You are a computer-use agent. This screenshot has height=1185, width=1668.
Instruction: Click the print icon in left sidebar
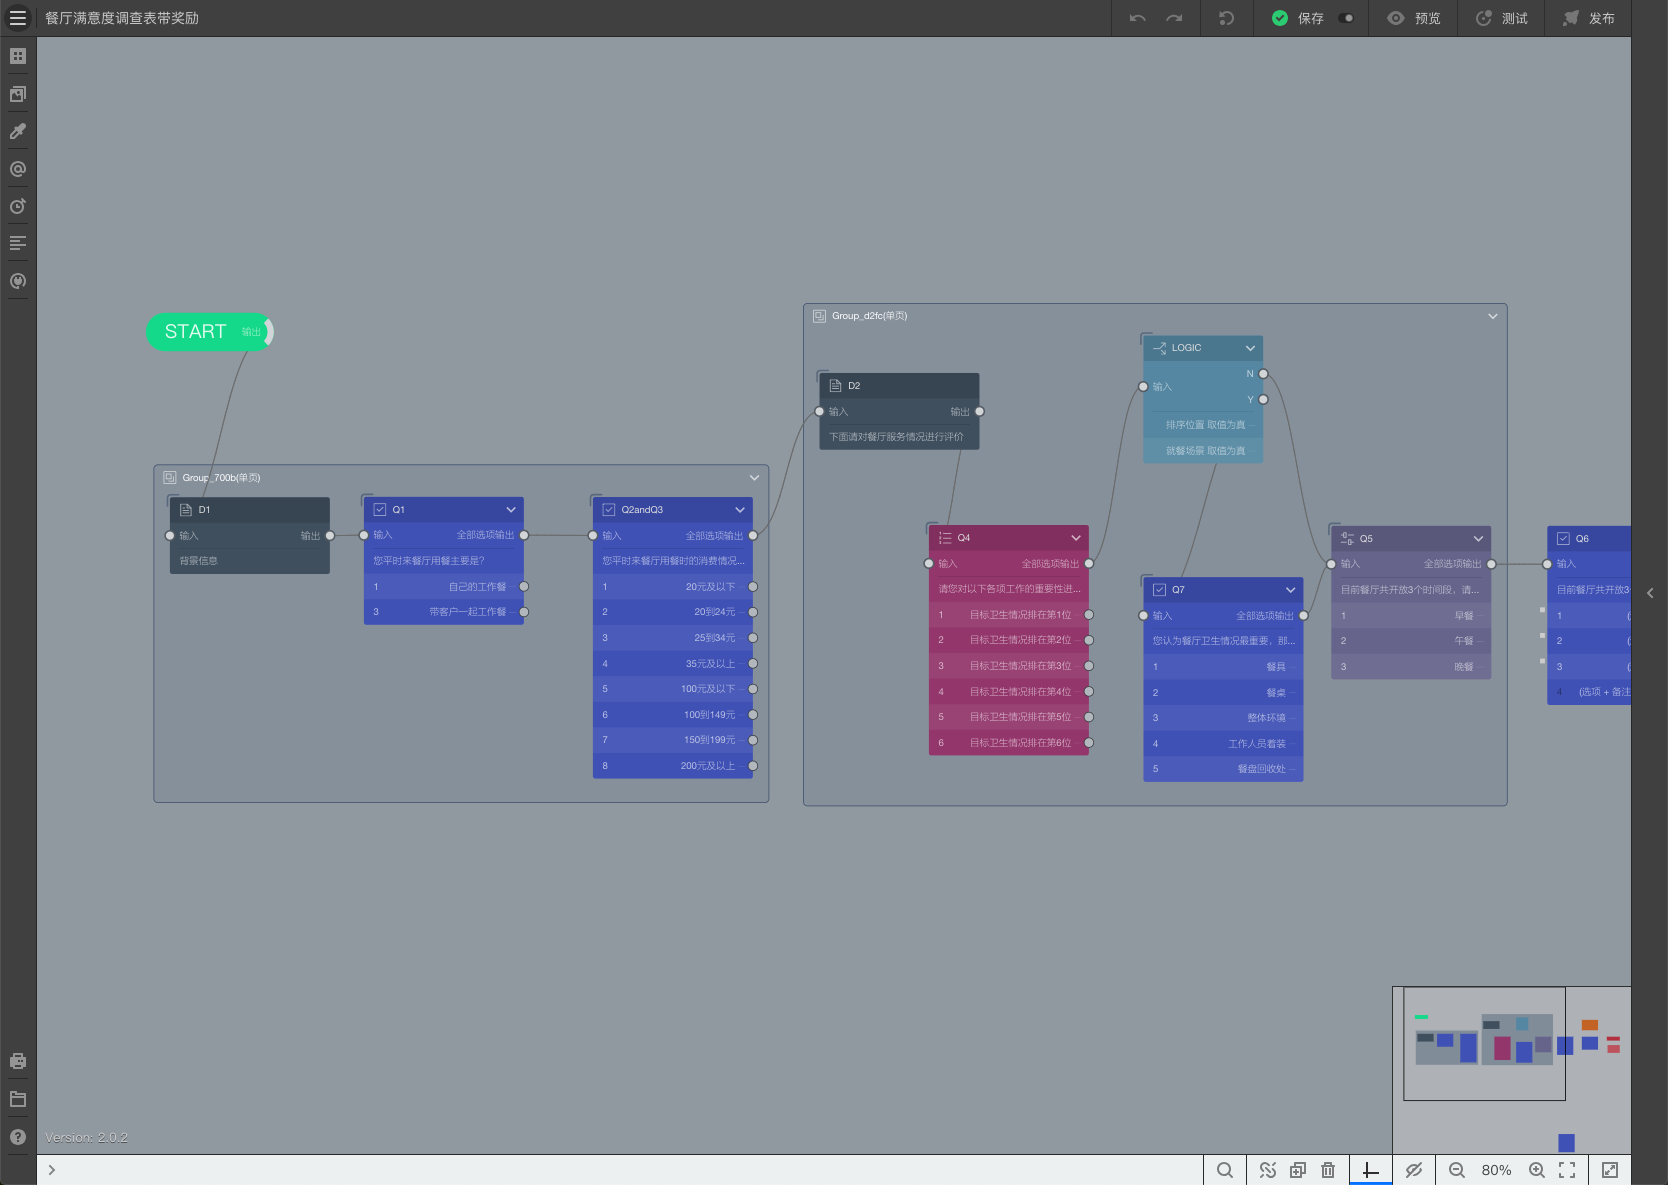coord(18,1061)
